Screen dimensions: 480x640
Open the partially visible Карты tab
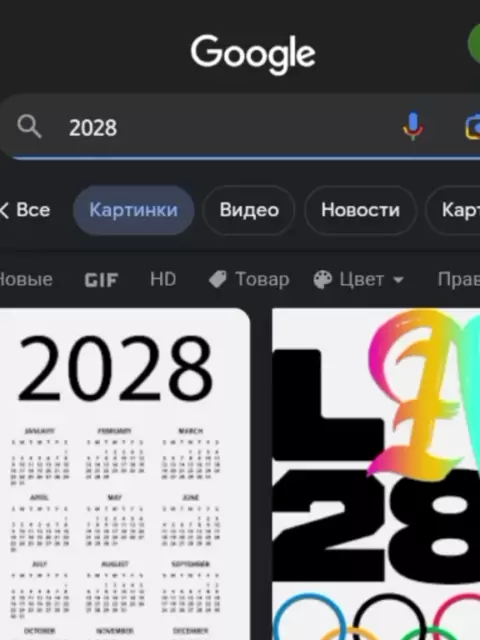453,210
